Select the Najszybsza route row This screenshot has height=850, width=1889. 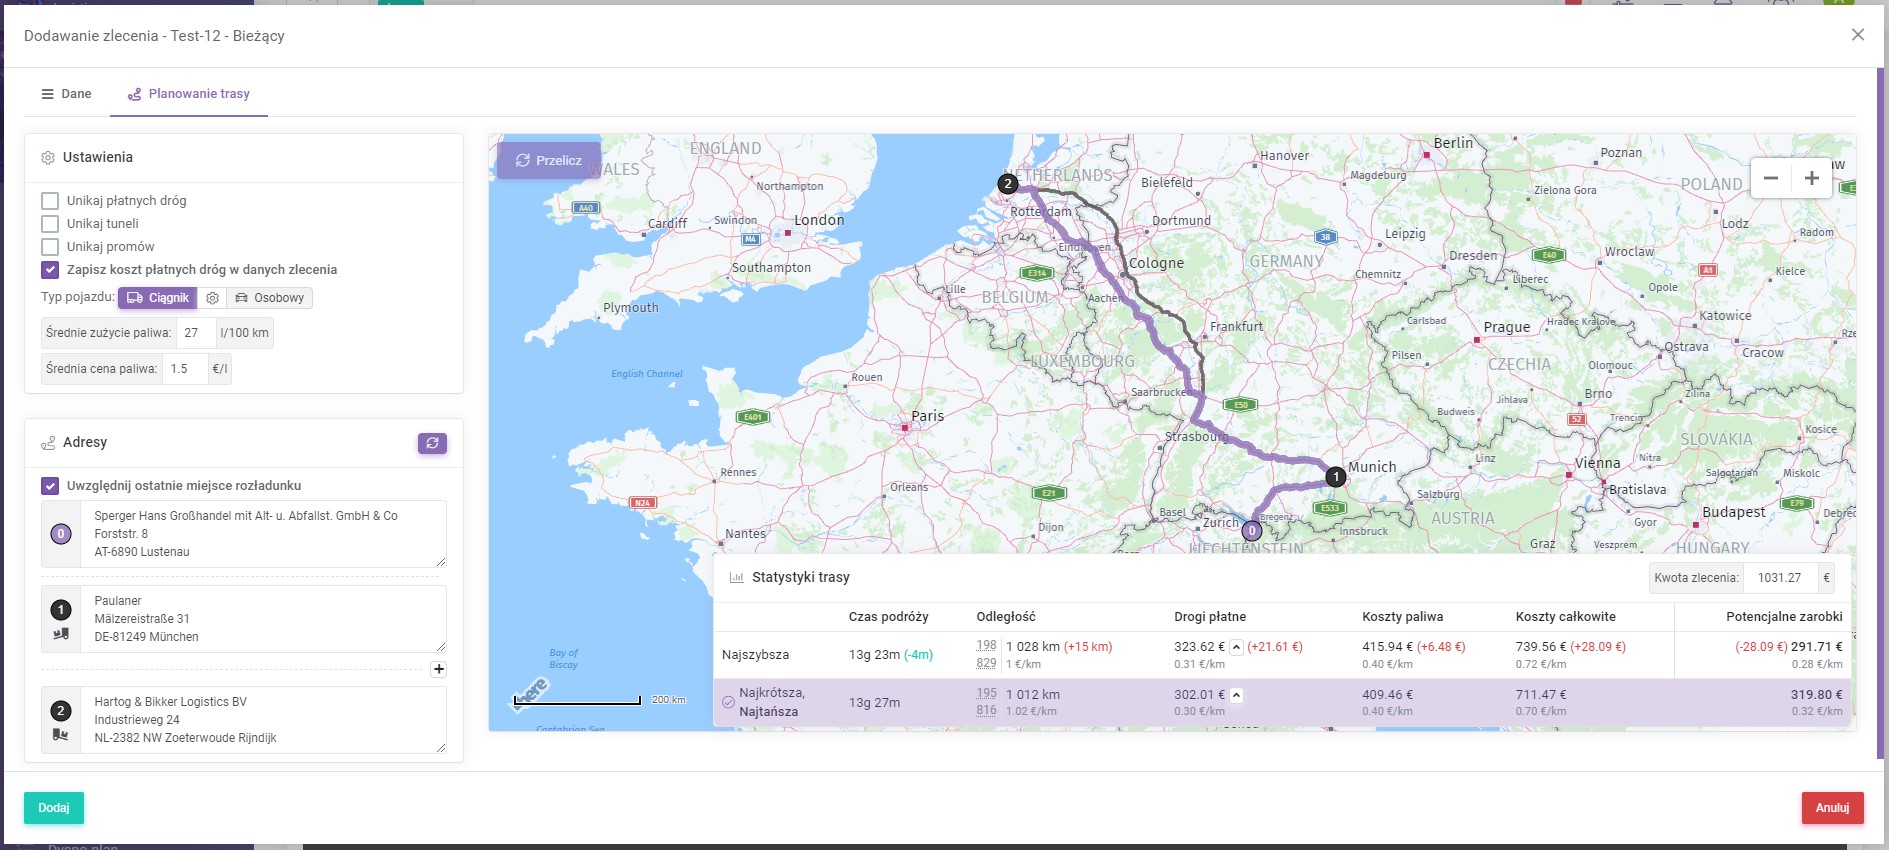point(1282,655)
